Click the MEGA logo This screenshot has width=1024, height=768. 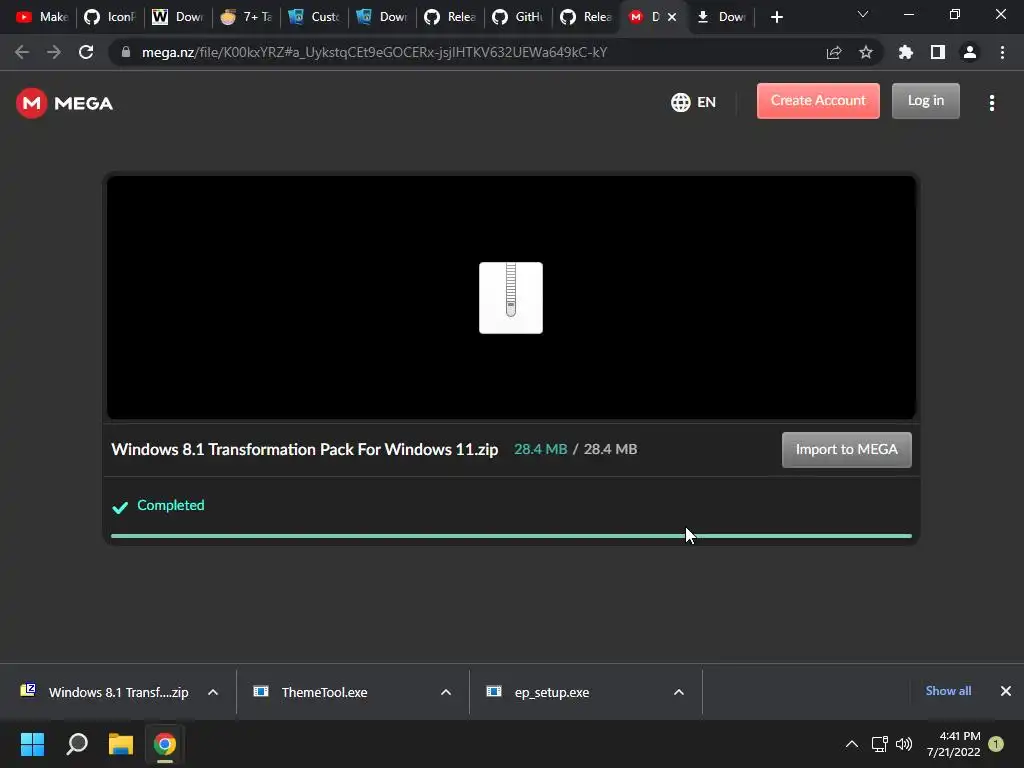(x=64, y=103)
